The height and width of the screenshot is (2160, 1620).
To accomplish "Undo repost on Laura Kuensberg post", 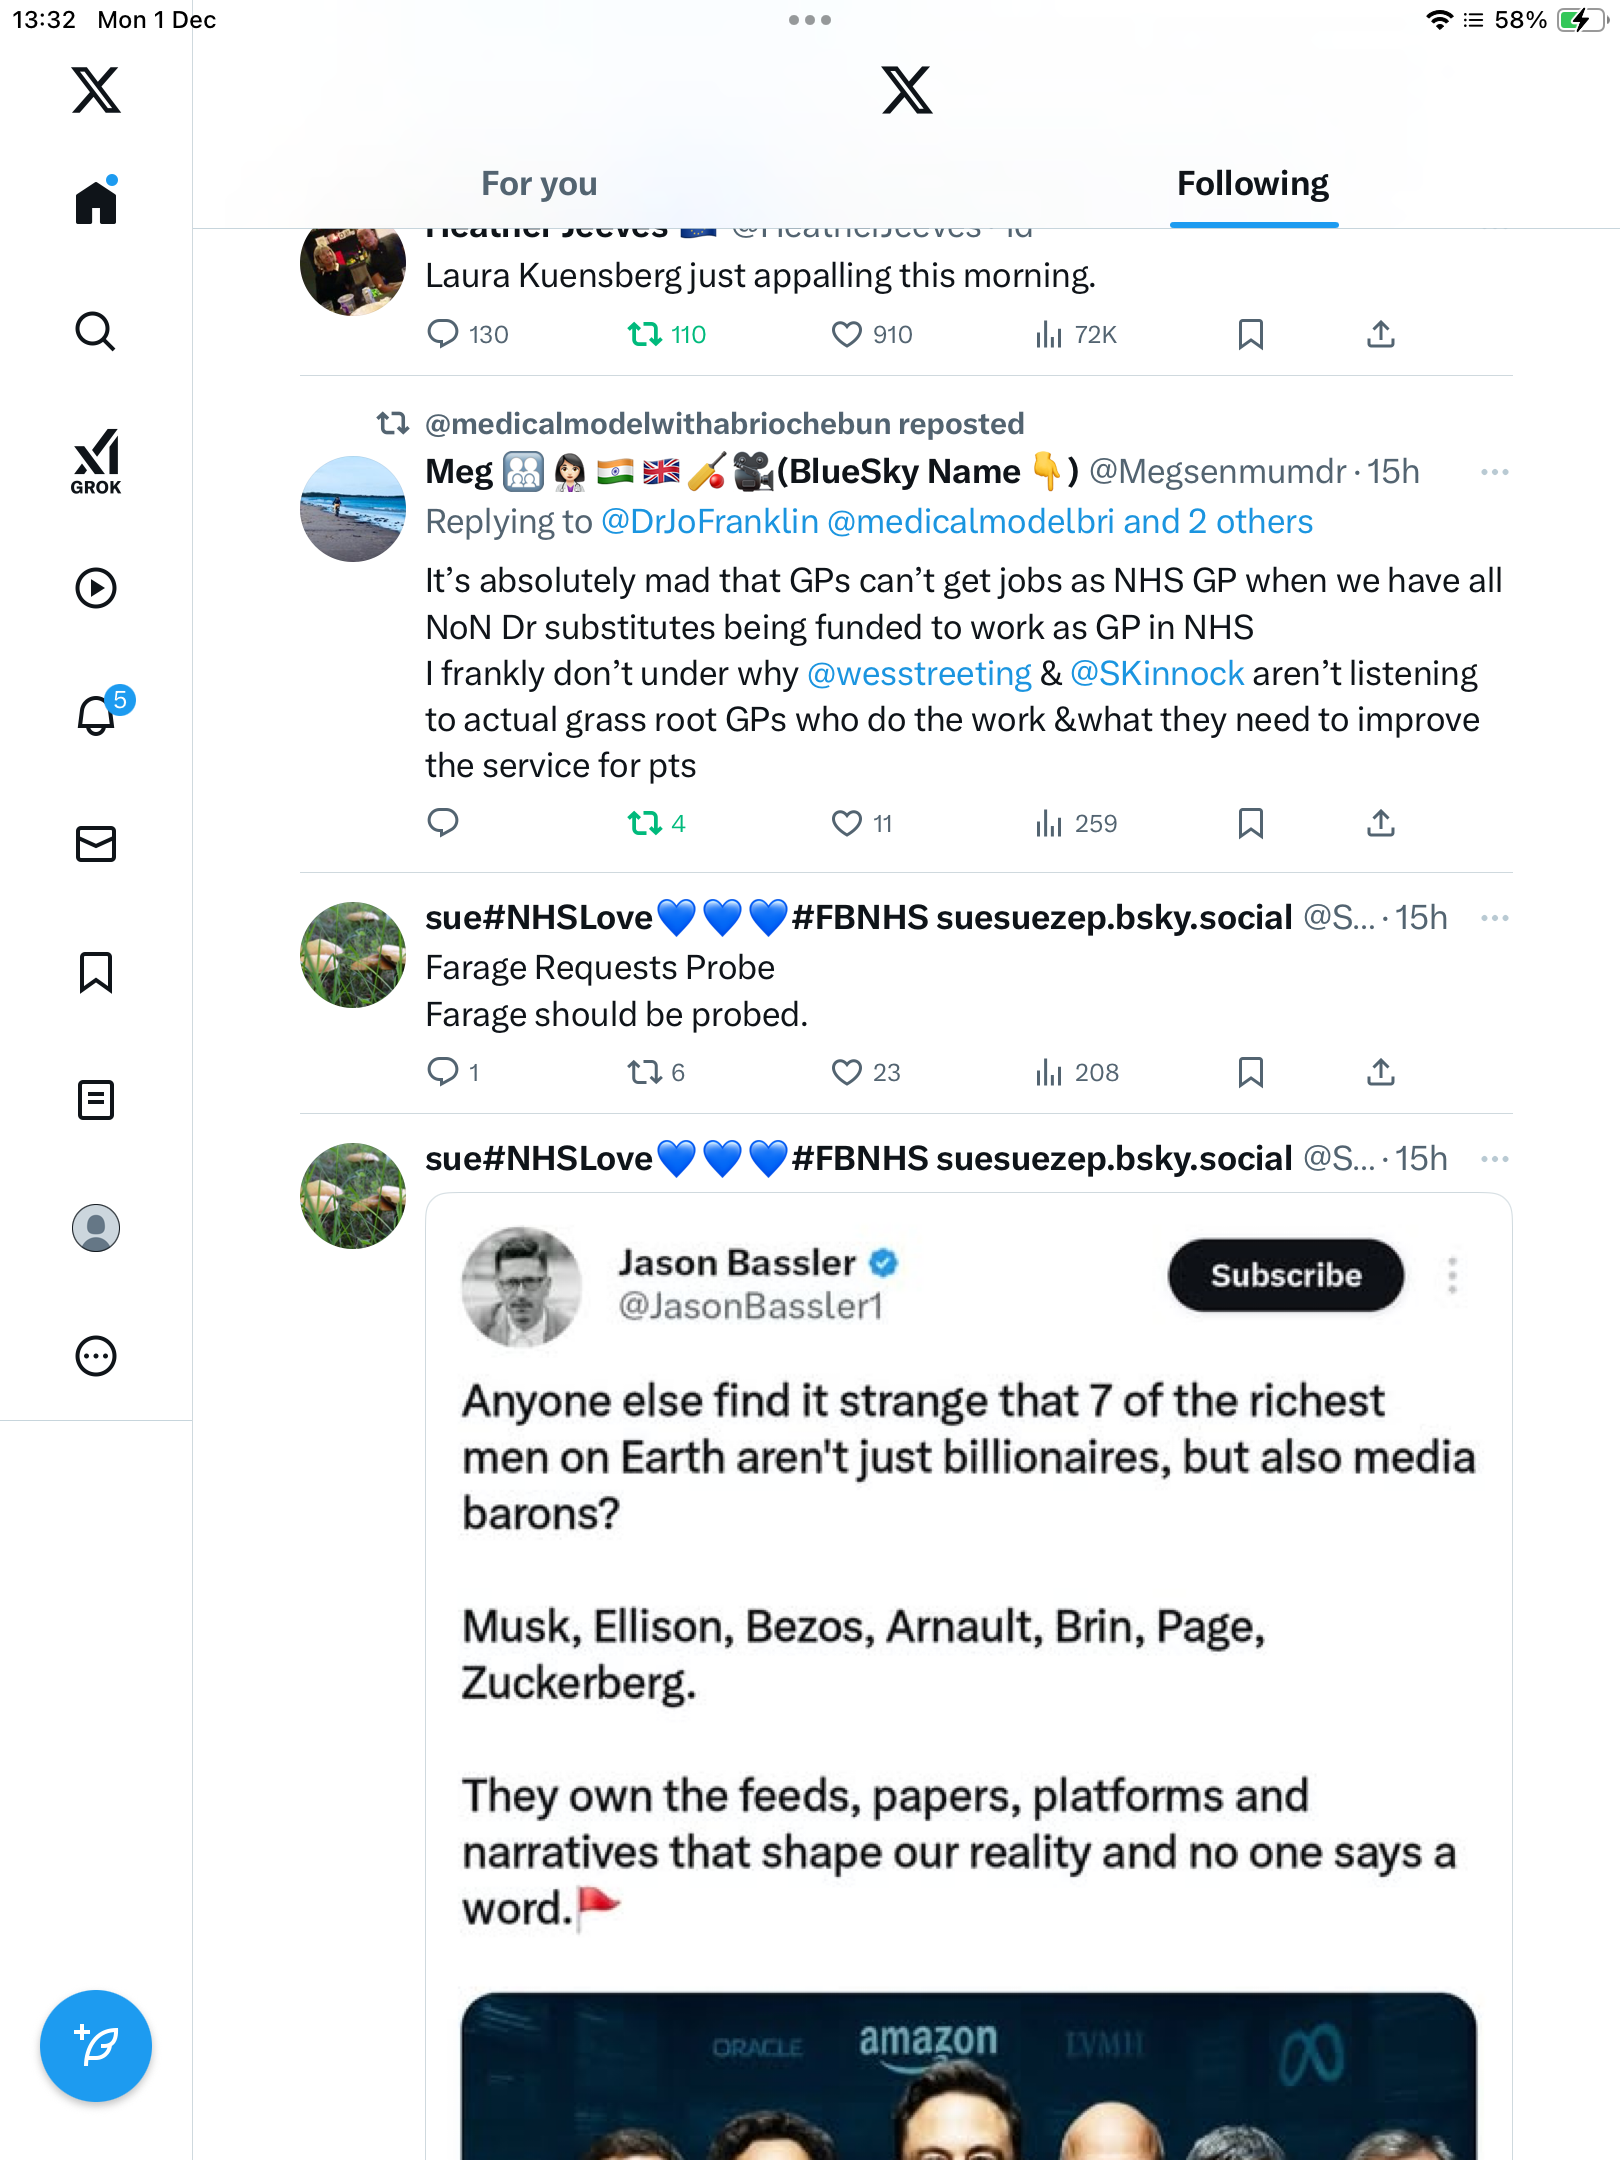I will [x=646, y=334].
